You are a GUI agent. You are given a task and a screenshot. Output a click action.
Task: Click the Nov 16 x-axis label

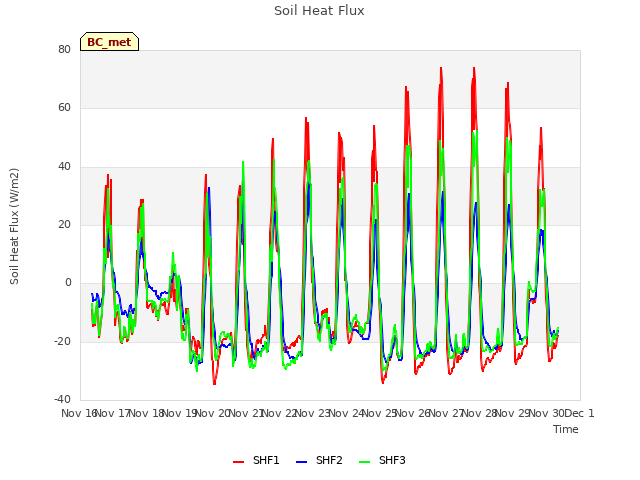click(79, 413)
